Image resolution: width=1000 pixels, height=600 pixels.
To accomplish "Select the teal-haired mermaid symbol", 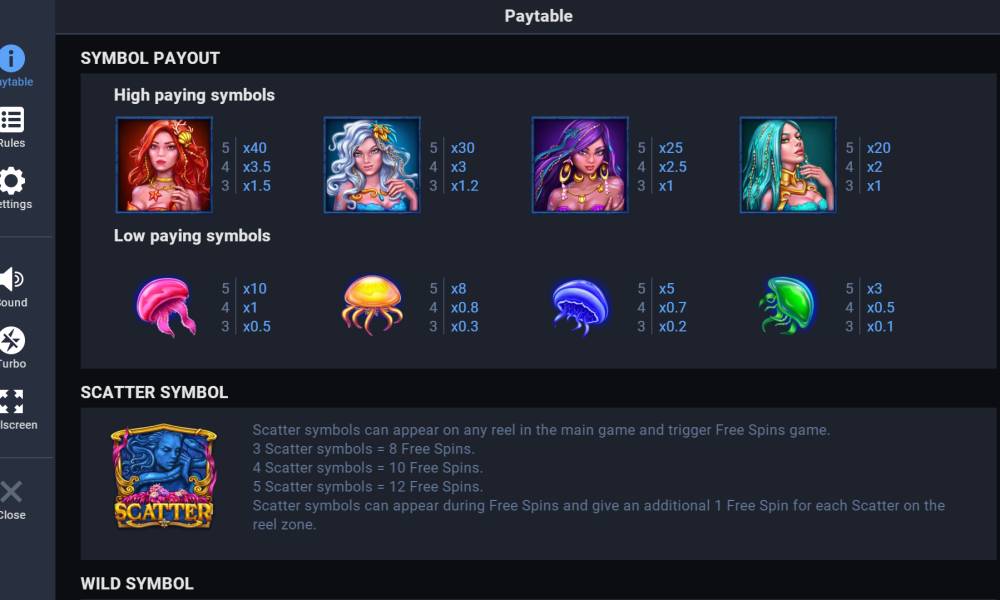I will tap(788, 165).
